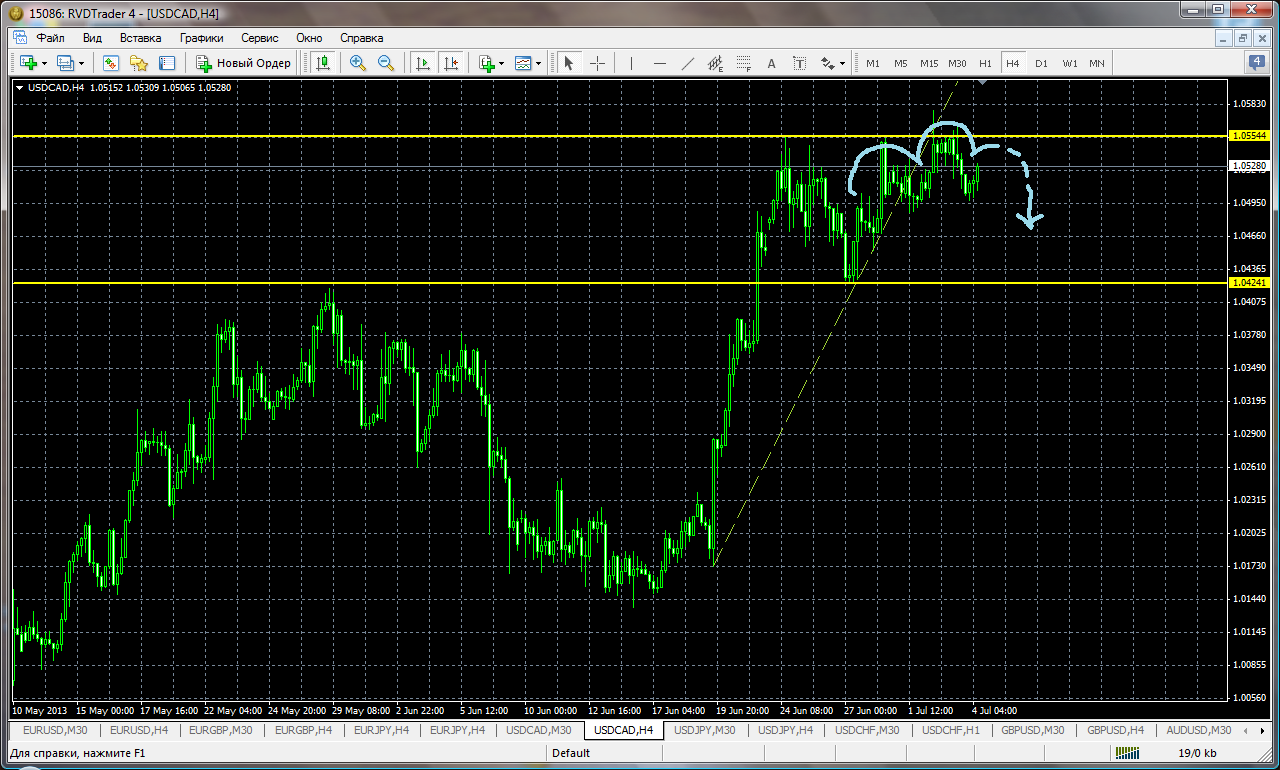
Task: Switch to M5 timeframe
Action: [901, 63]
